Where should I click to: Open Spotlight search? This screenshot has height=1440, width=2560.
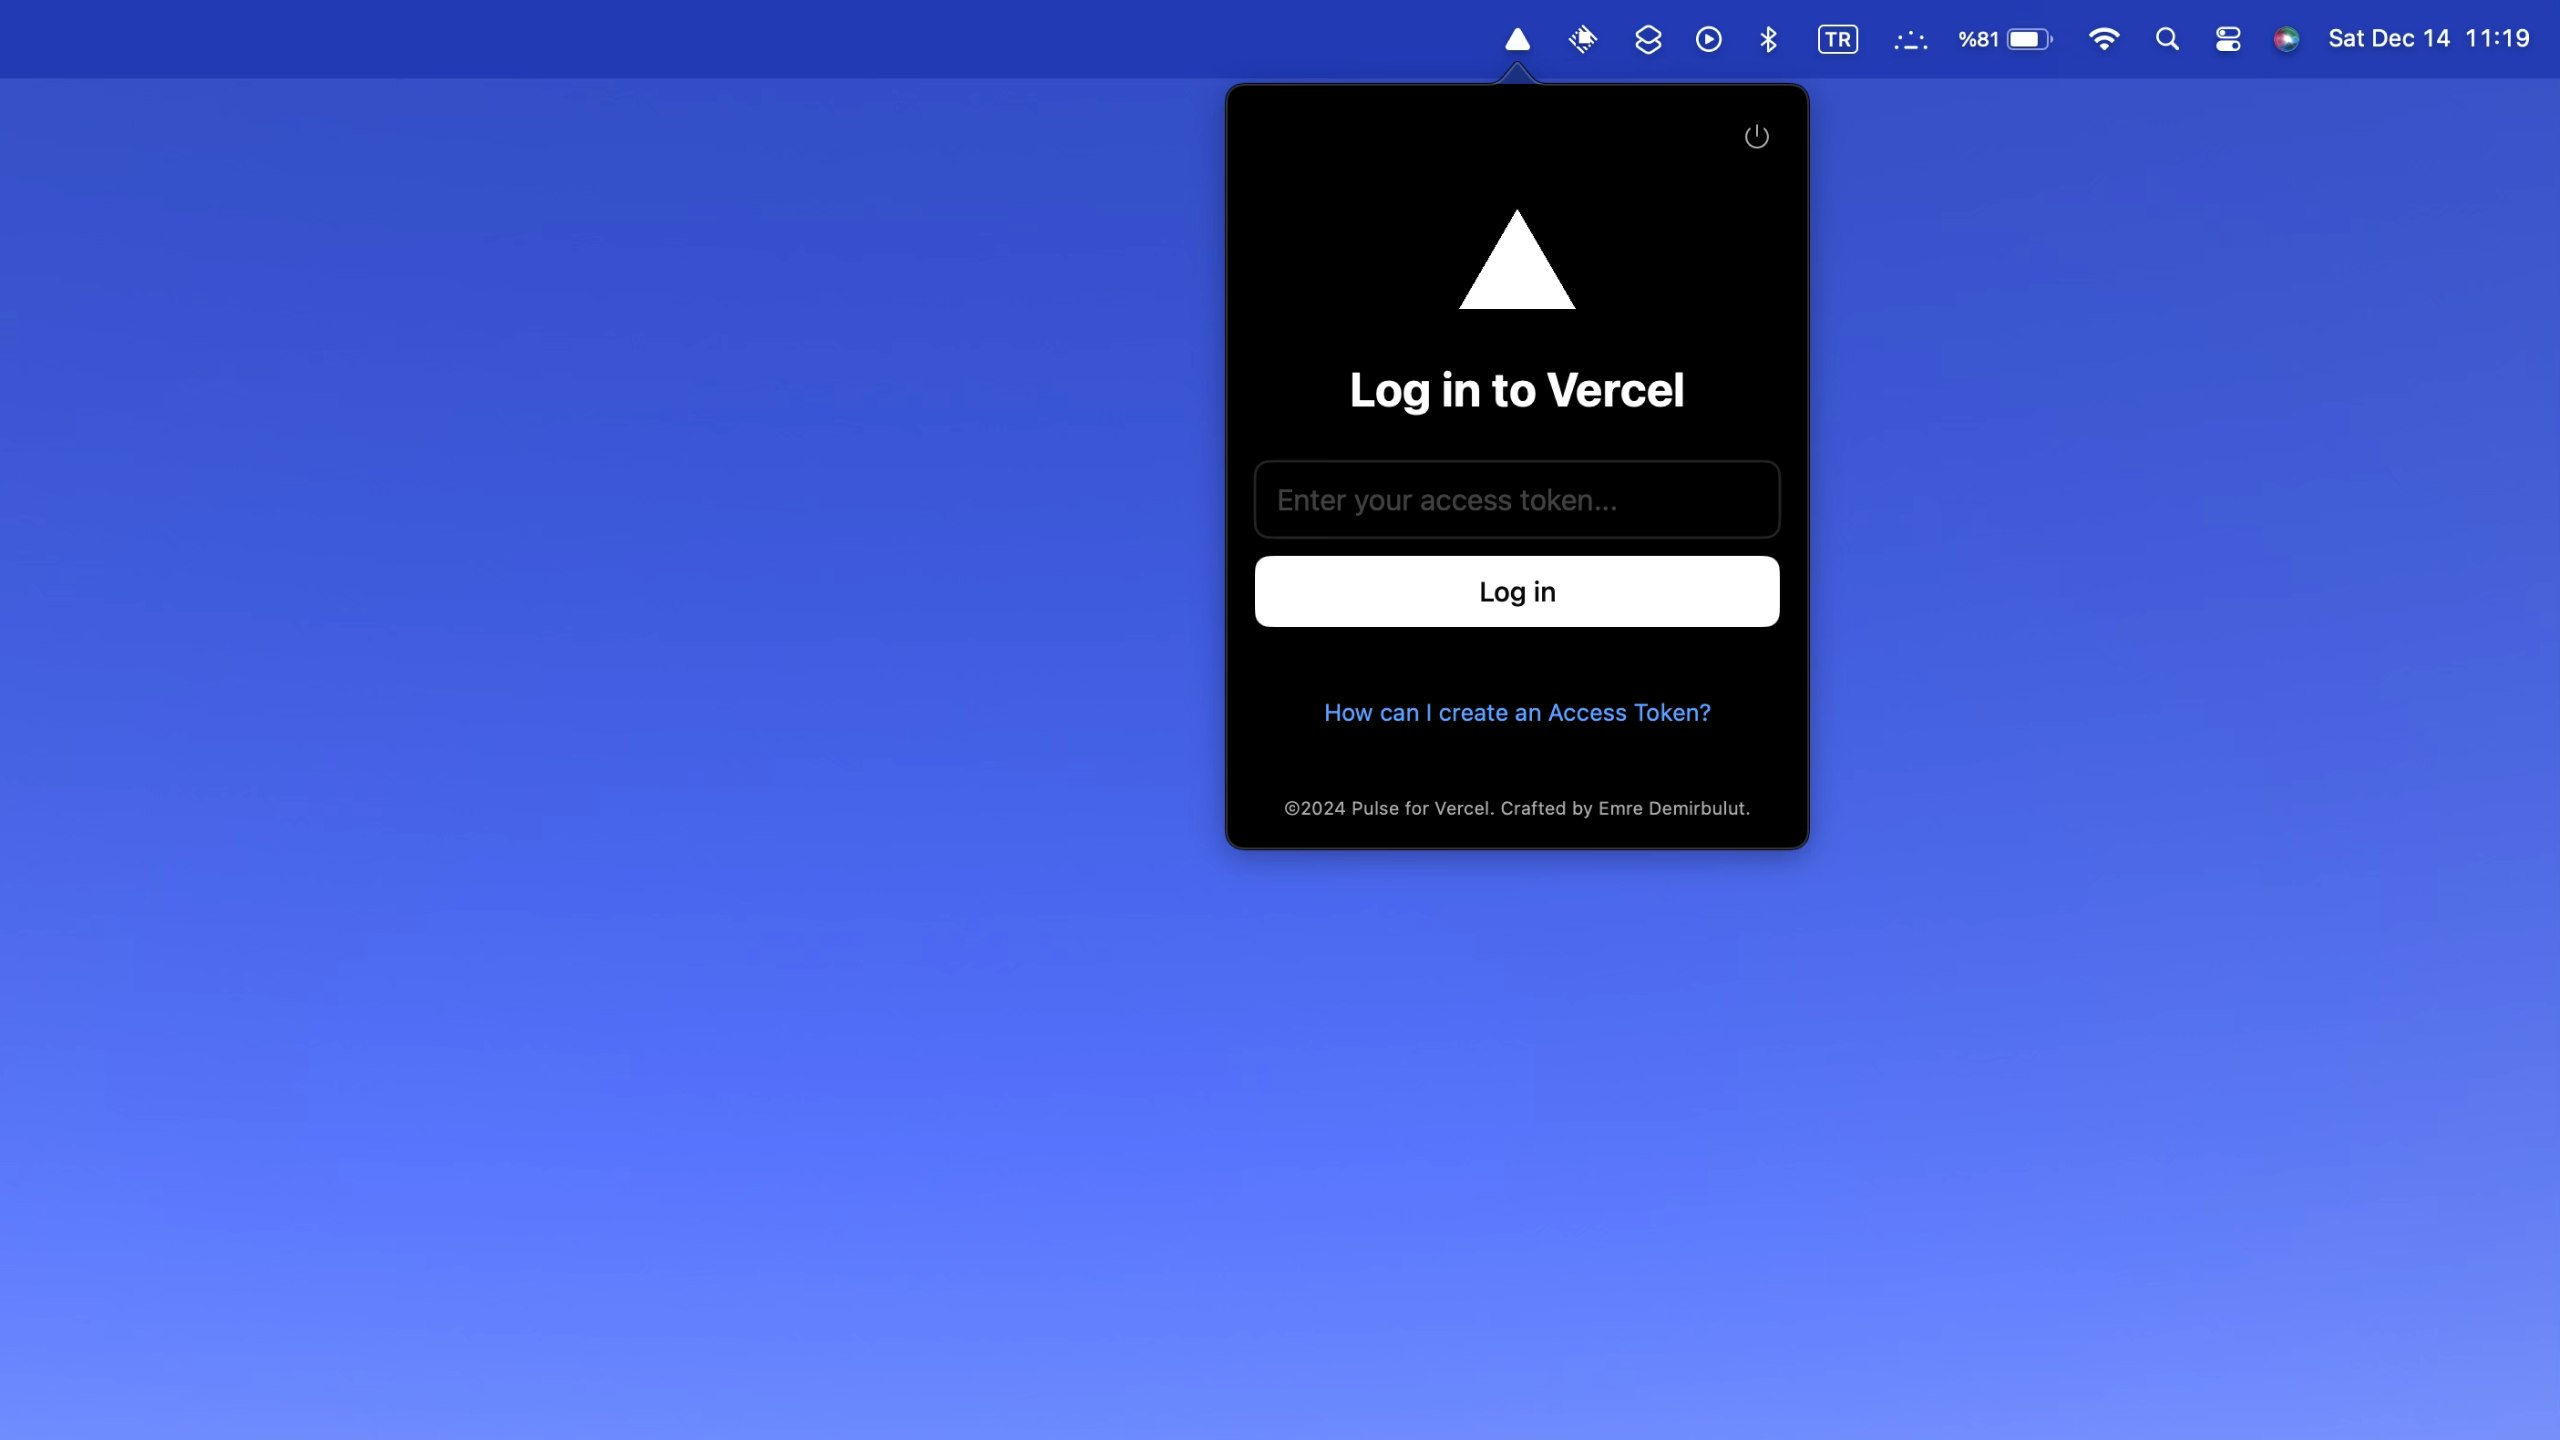pos(2166,39)
